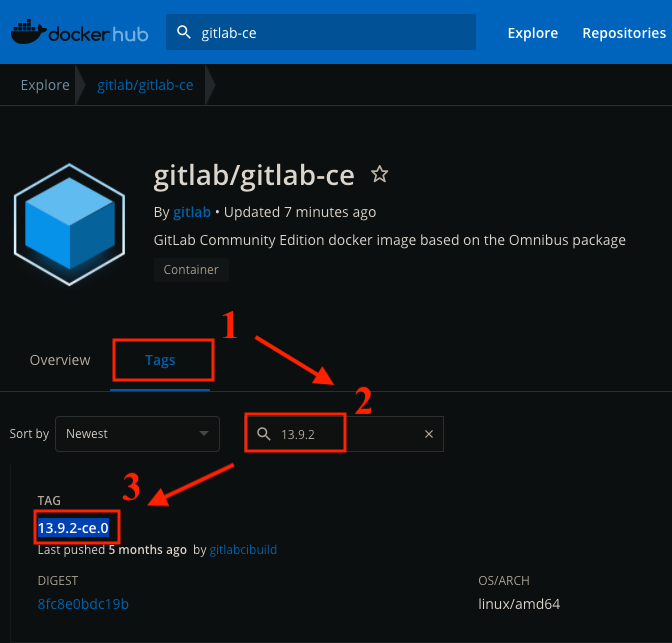Click the TAG label
Viewport: 672px width, 643px height.
(49, 500)
